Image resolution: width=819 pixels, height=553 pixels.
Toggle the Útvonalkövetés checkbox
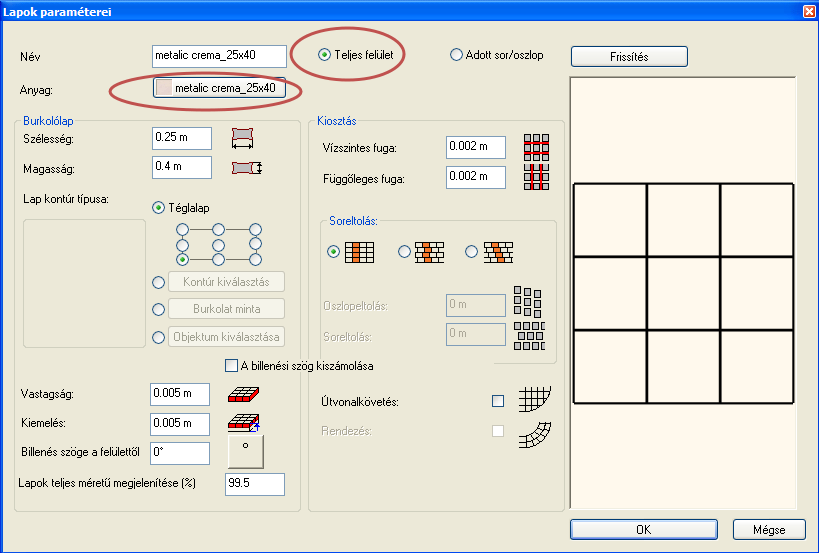tap(498, 401)
